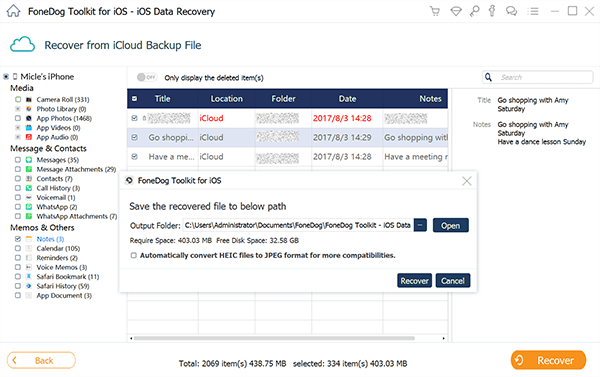Click into the Search input field
The height and width of the screenshot is (377, 600).
[543, 77]
